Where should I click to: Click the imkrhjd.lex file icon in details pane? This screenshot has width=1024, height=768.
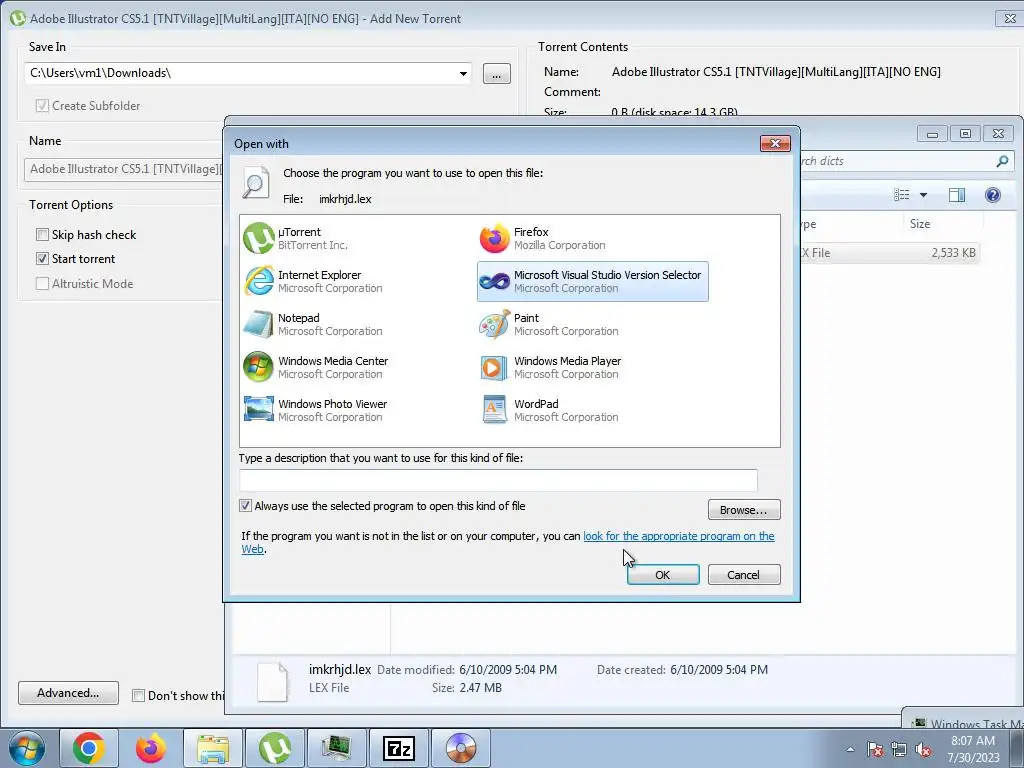[272, 681]
